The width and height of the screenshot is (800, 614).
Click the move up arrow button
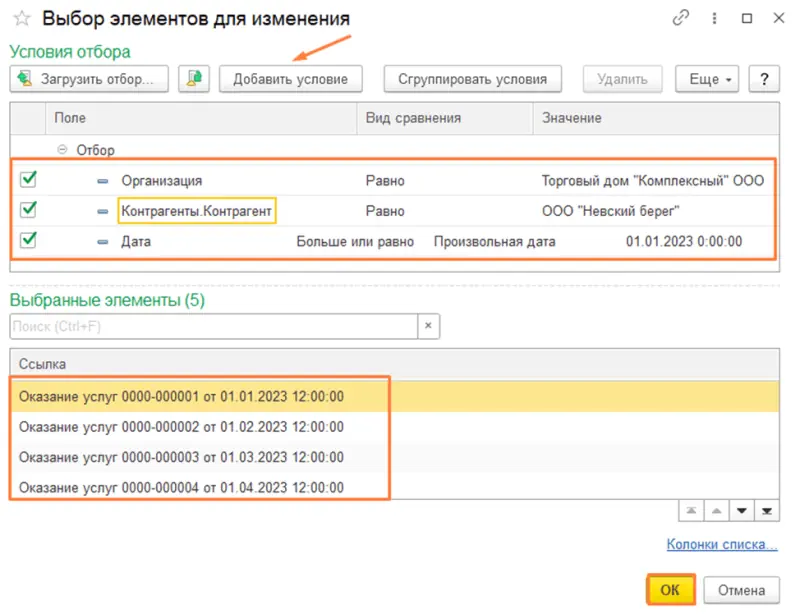pos(716,511)
